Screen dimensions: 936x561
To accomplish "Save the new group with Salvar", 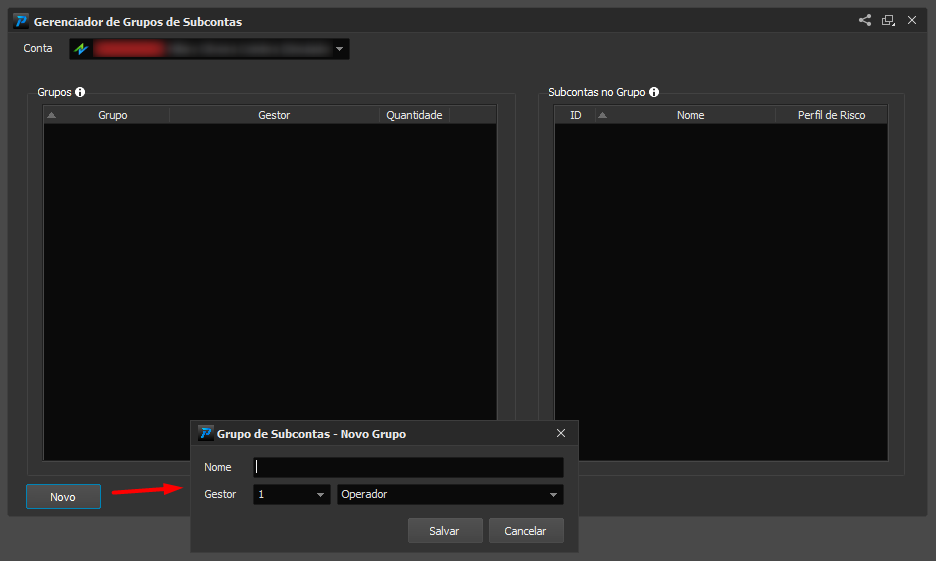I will click(445, 531).
